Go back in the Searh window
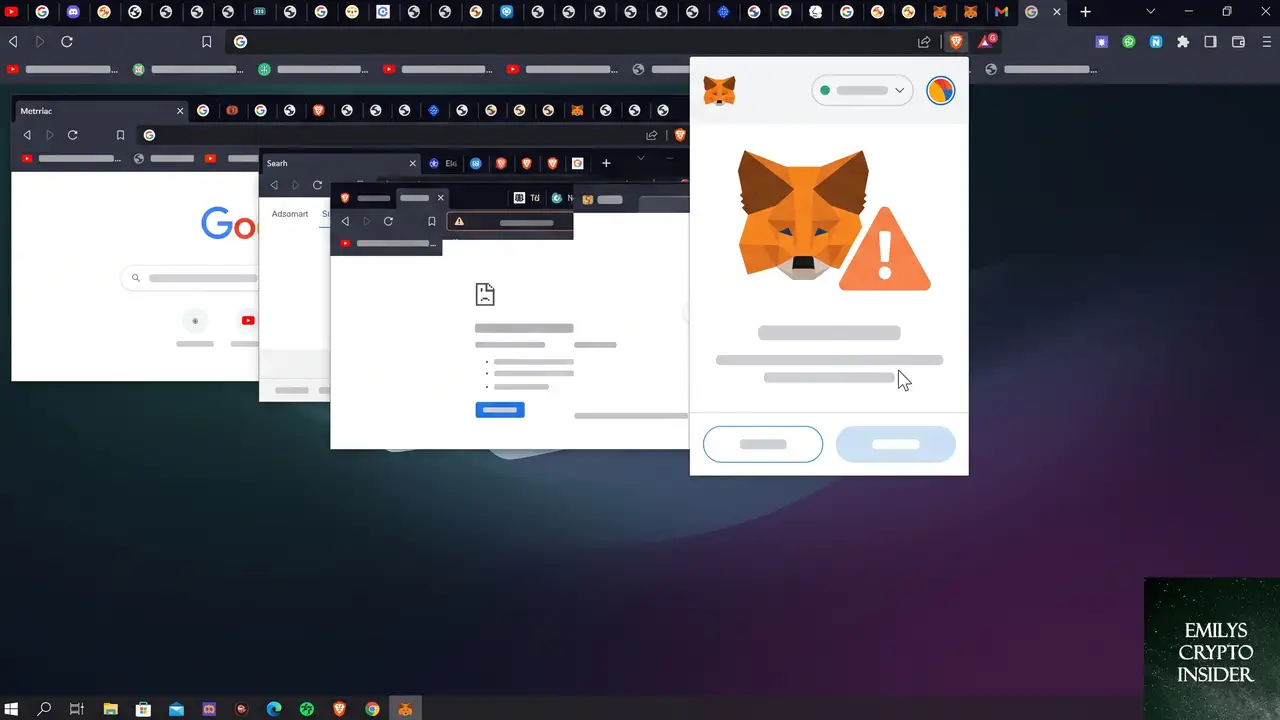Screen dimensions: 1280x720 (x=274, y=185)
